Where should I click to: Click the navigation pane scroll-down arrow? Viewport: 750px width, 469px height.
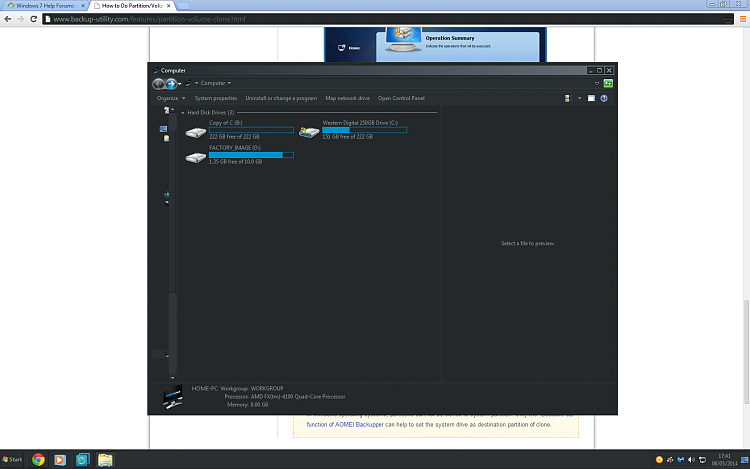[173, 378]
